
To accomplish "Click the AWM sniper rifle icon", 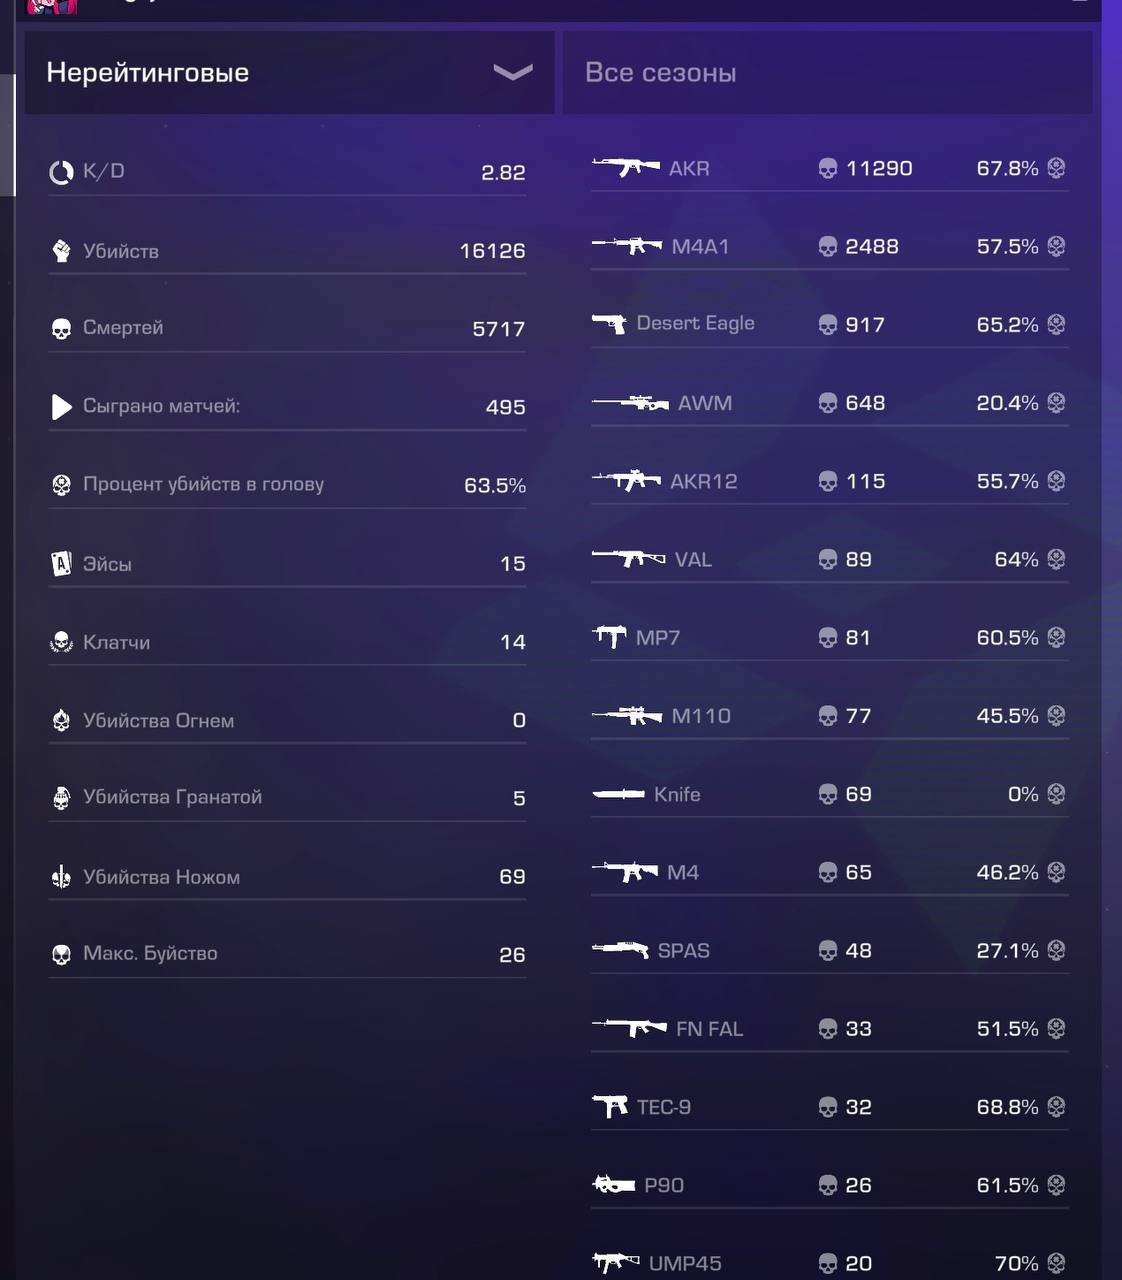I will (630, 402).
